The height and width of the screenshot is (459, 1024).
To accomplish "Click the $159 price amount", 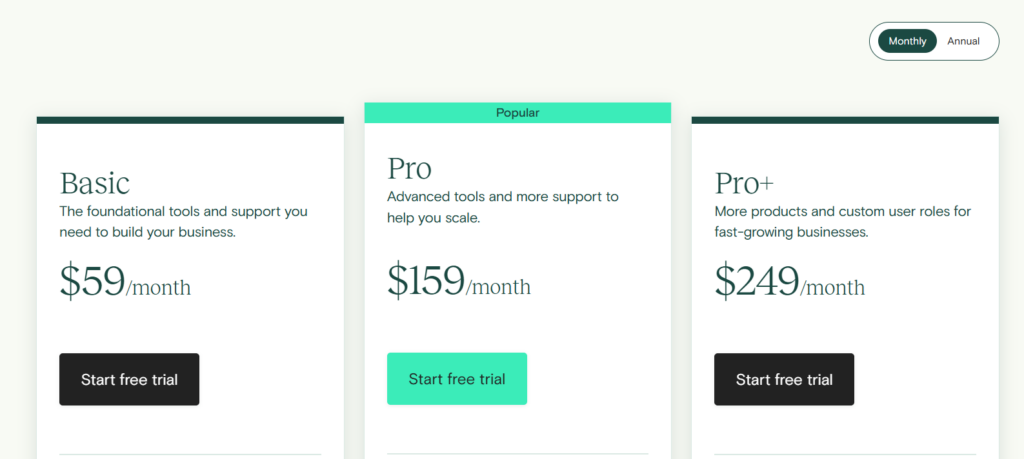I will pyautogui.click(x=426, y=281).
